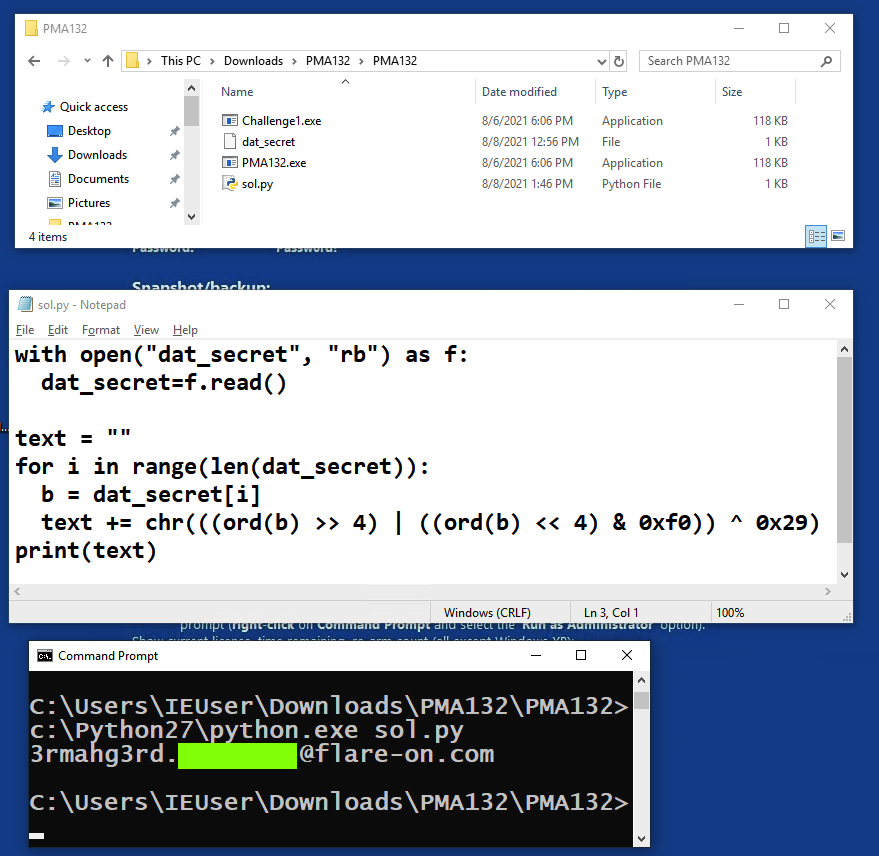Click the pin icon next to Pictures
879x856 pixels.
point(174,203)
